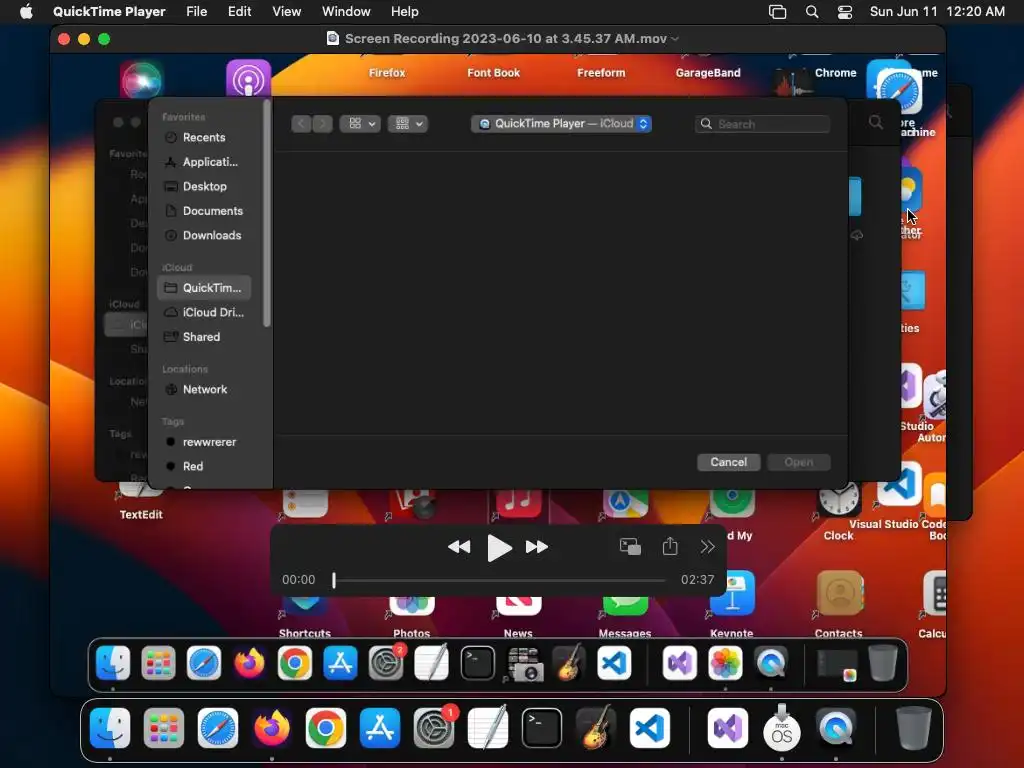
Task: Click the dimmed Open button in dialog
Action: point(799,462)
